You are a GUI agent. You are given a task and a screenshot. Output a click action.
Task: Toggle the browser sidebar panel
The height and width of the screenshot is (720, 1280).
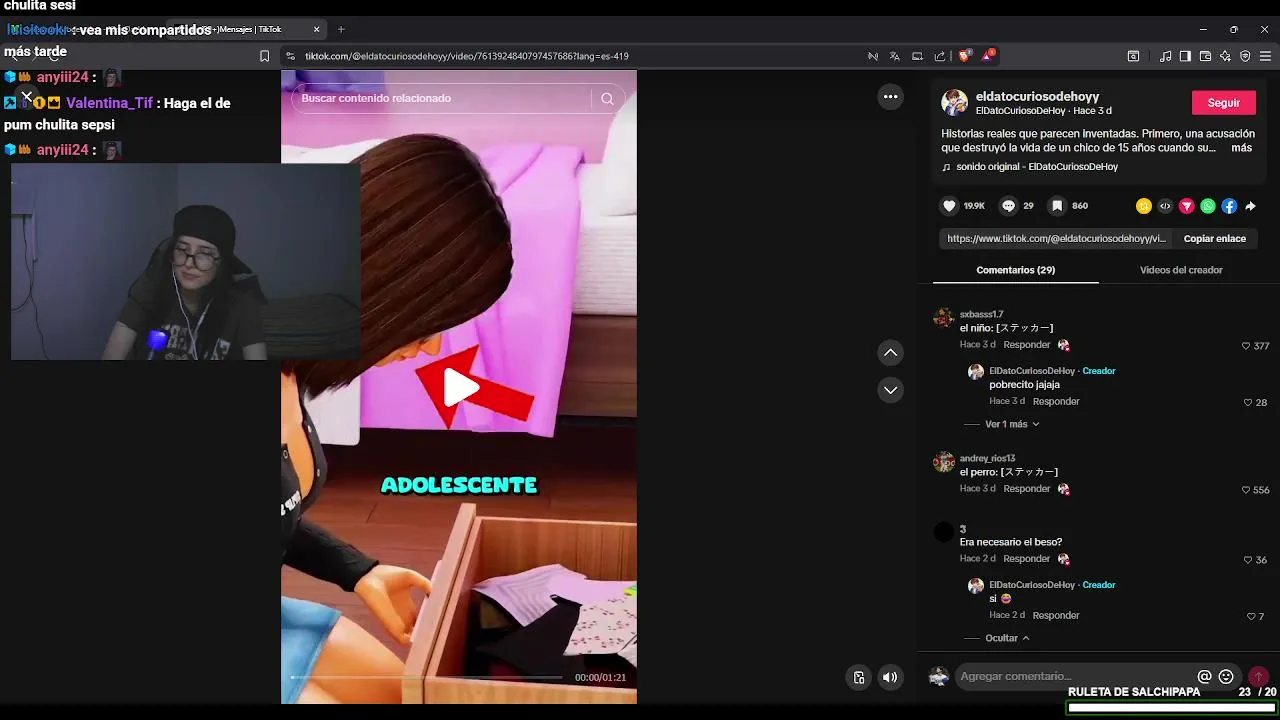(1185, 56)
